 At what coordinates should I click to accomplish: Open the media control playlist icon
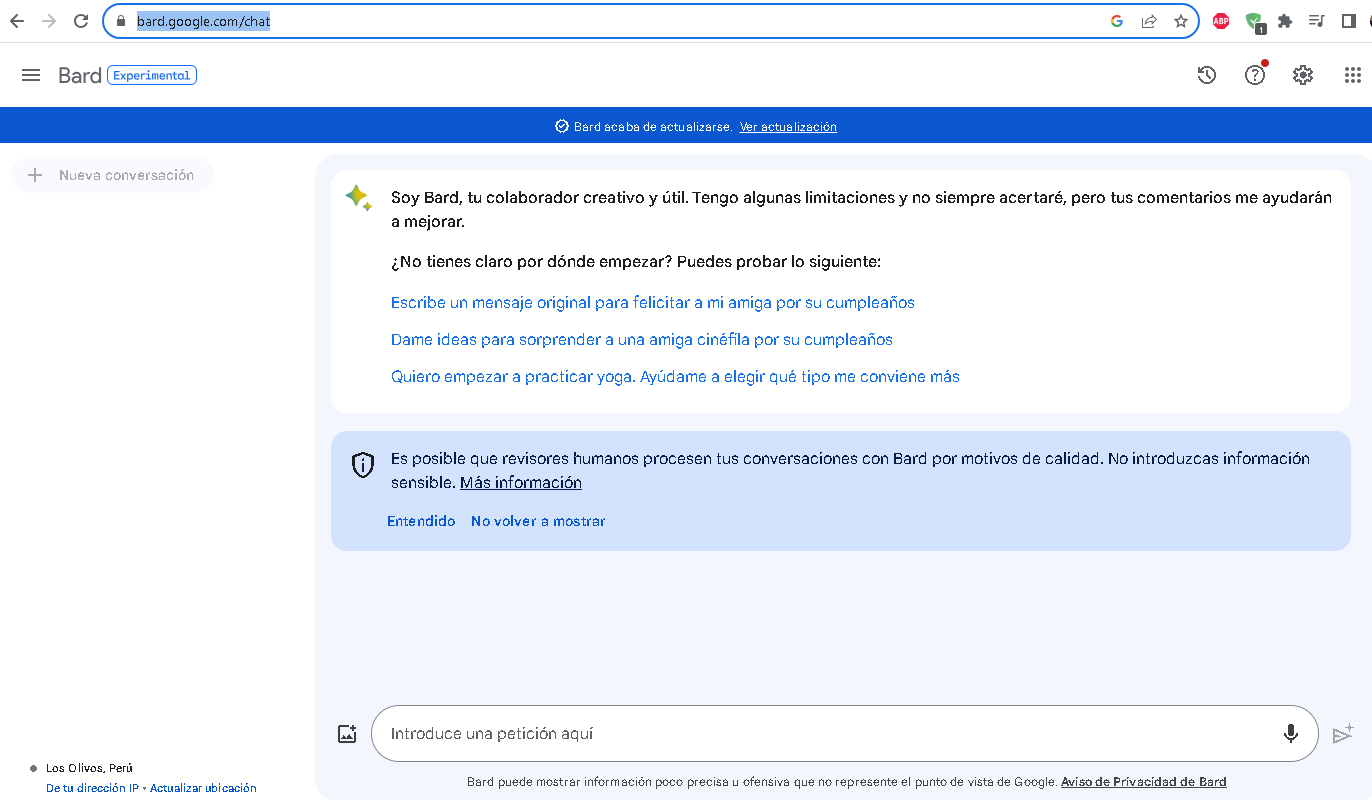[1317, 21]
